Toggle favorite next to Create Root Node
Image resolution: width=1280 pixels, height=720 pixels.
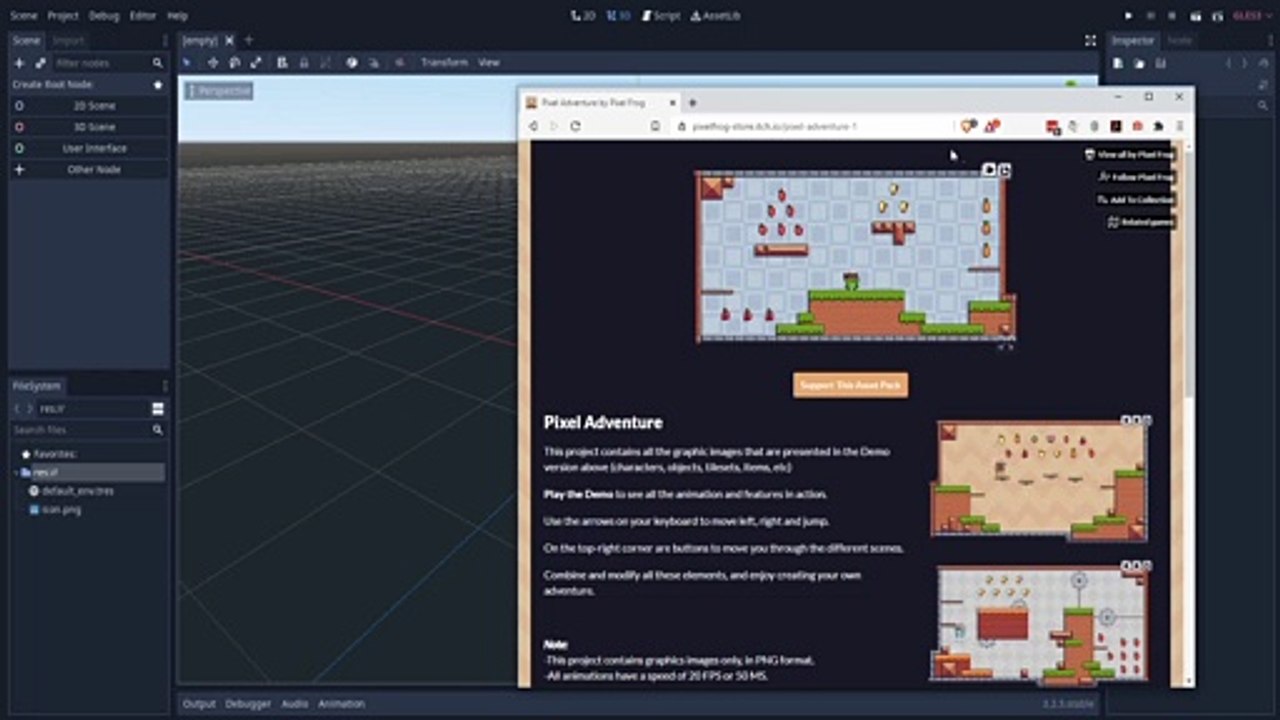157,85
